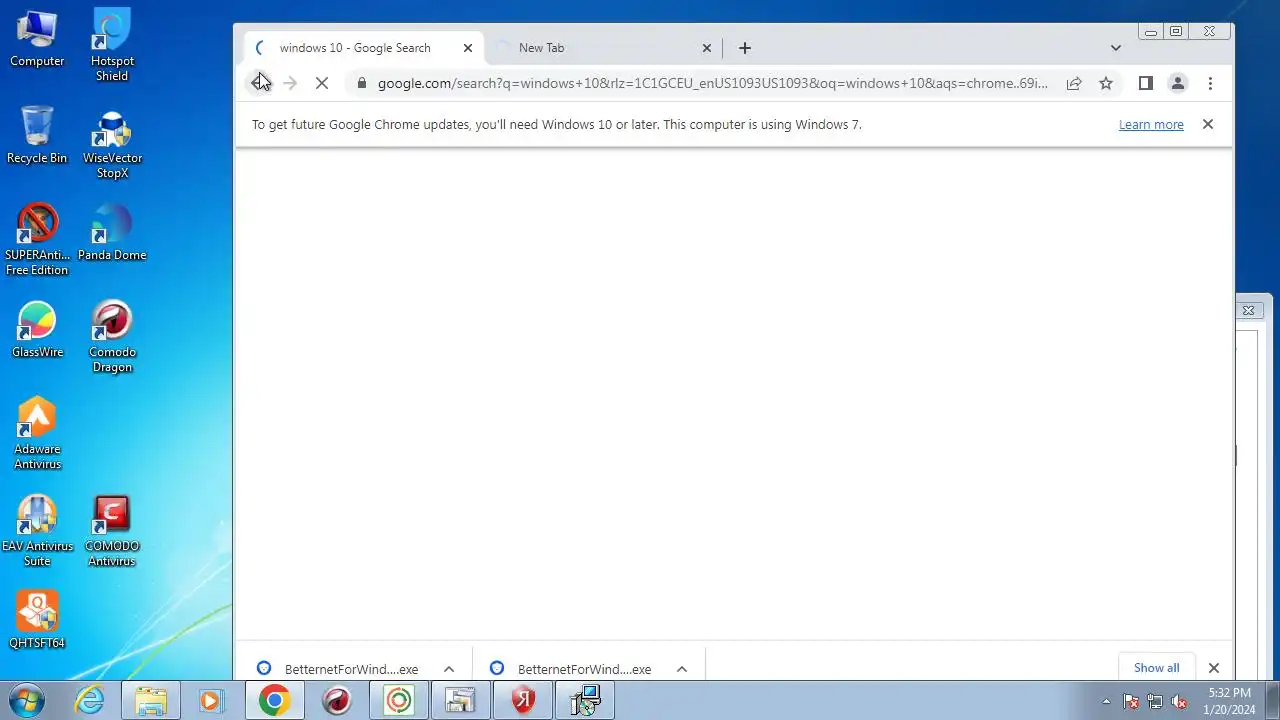Launch Internet Explorer from taskbar

90,701
